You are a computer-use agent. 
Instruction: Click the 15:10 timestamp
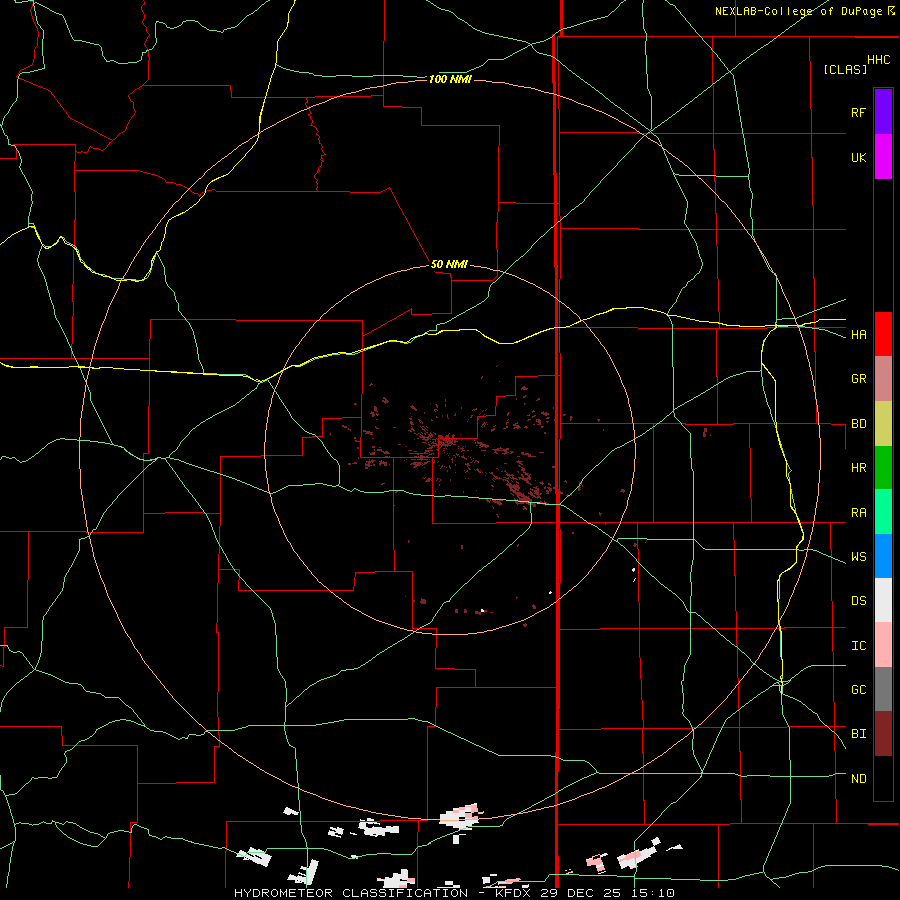point(654,893)
